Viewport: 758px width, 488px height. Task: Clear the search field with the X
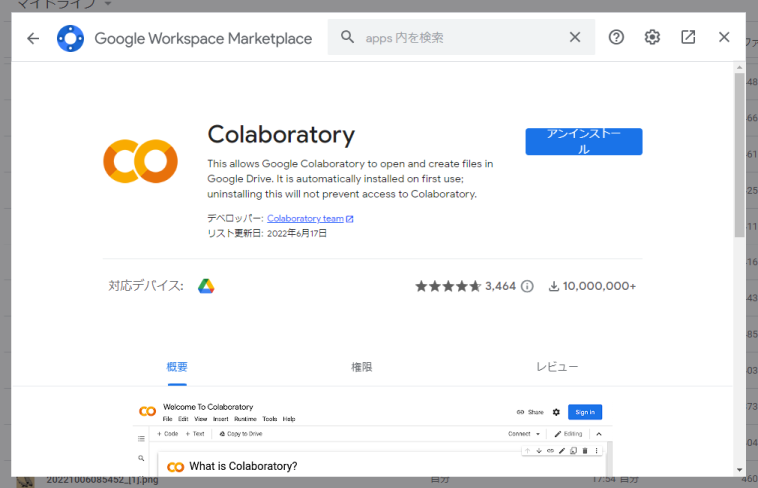[x=575, y=37]
